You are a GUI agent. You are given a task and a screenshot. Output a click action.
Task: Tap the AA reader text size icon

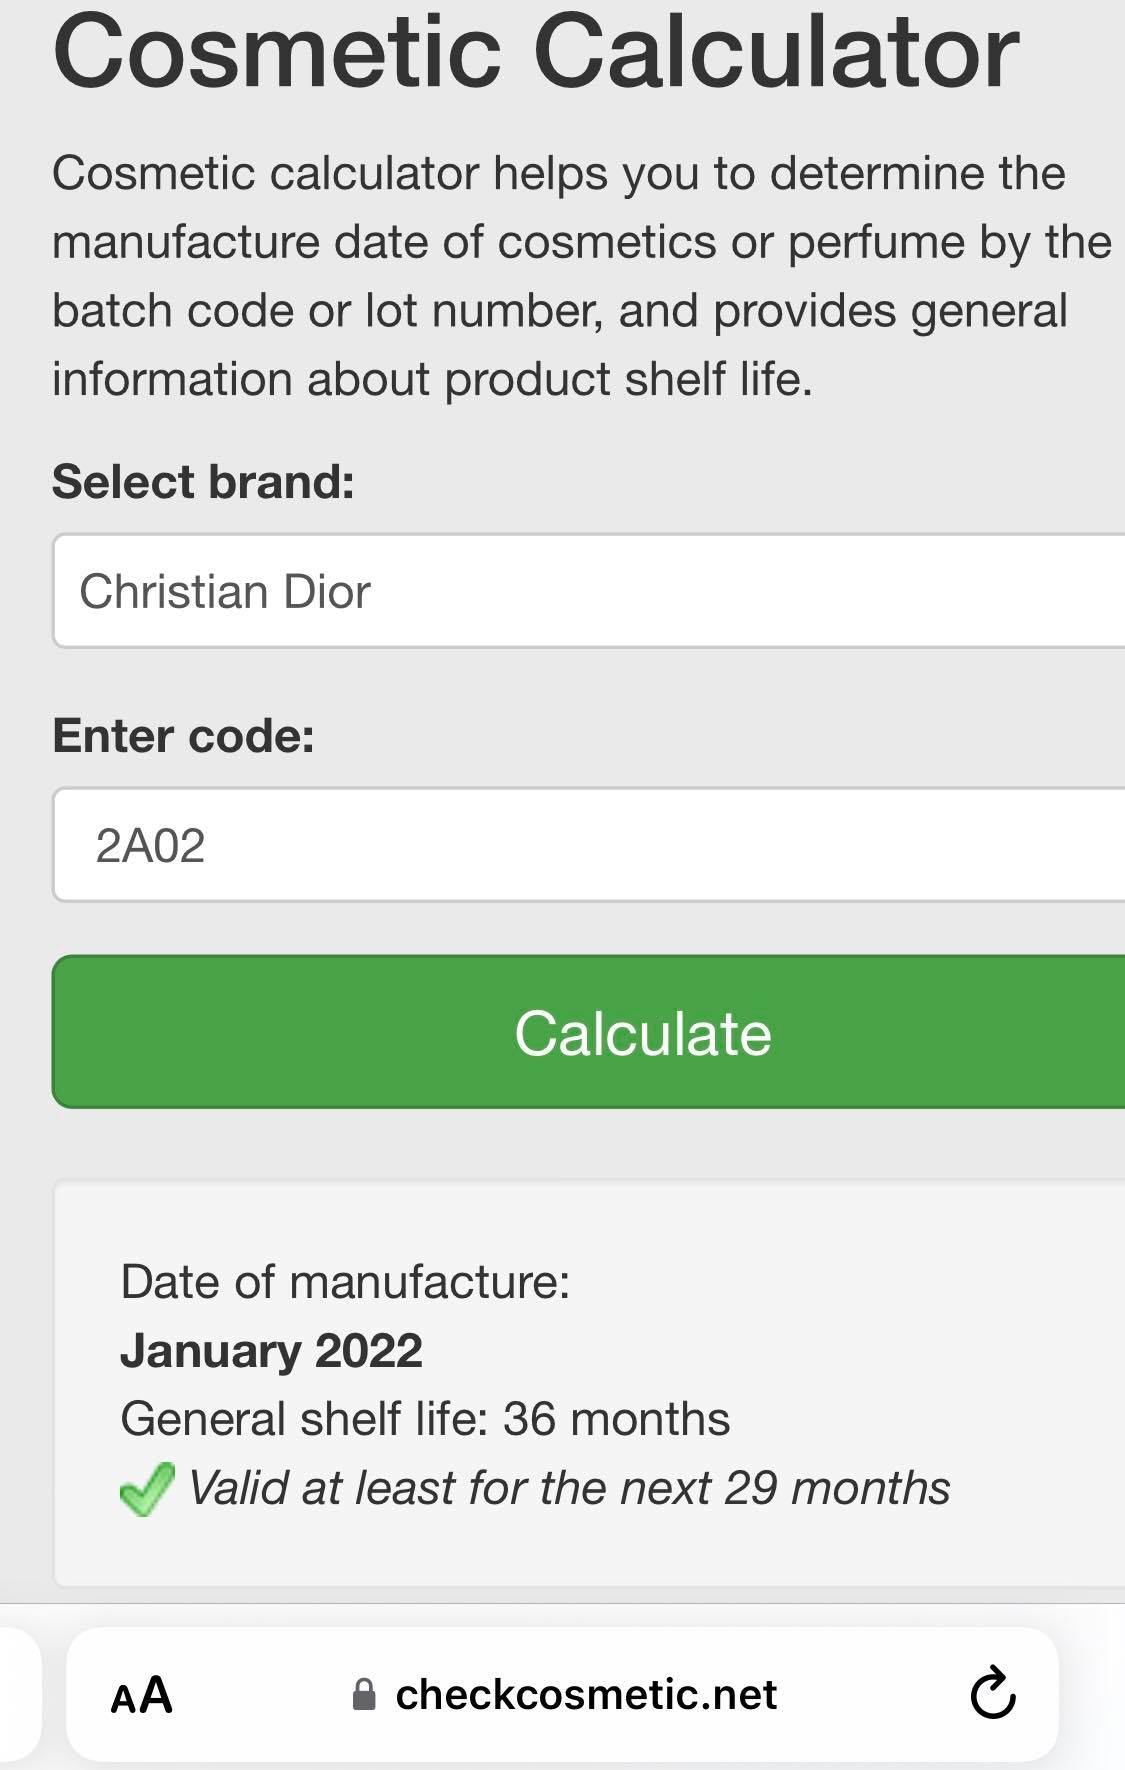point(141,1695)
